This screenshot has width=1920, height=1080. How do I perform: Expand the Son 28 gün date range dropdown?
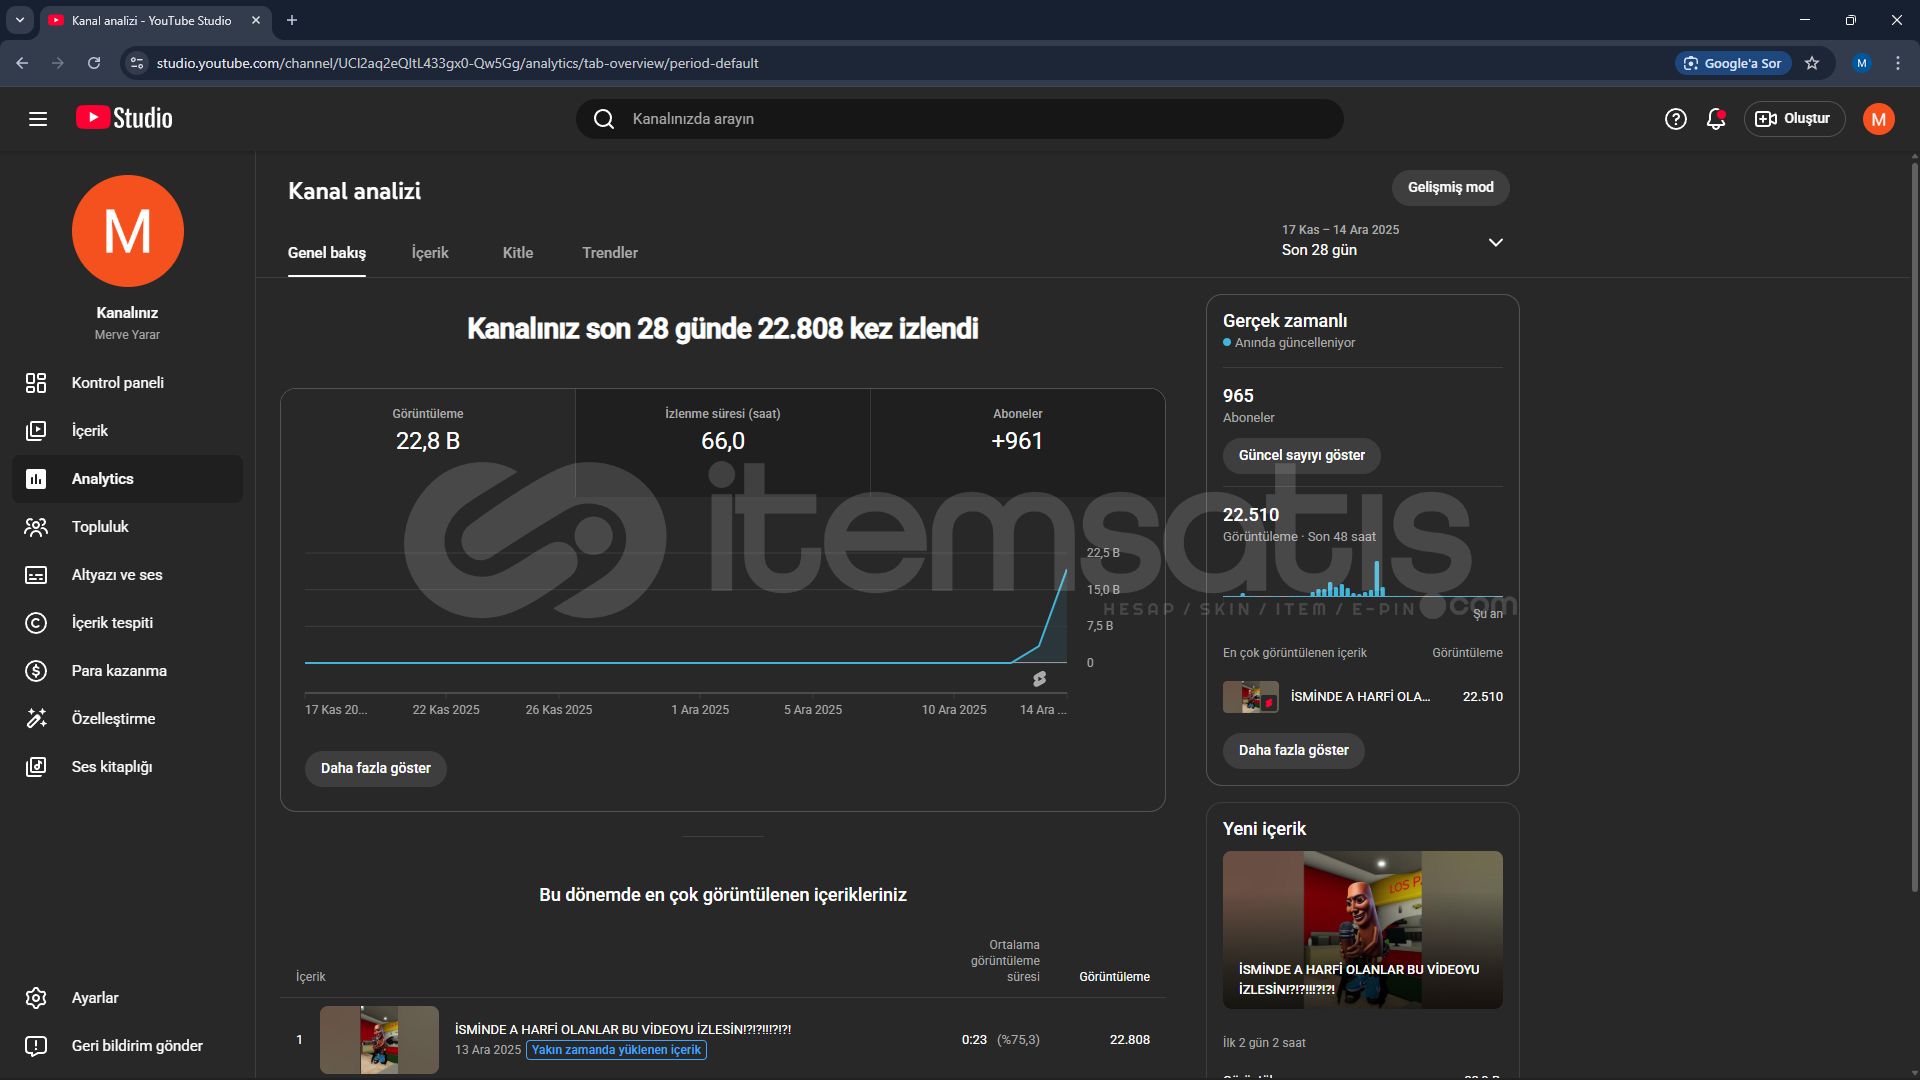[x=1495, y=242]
